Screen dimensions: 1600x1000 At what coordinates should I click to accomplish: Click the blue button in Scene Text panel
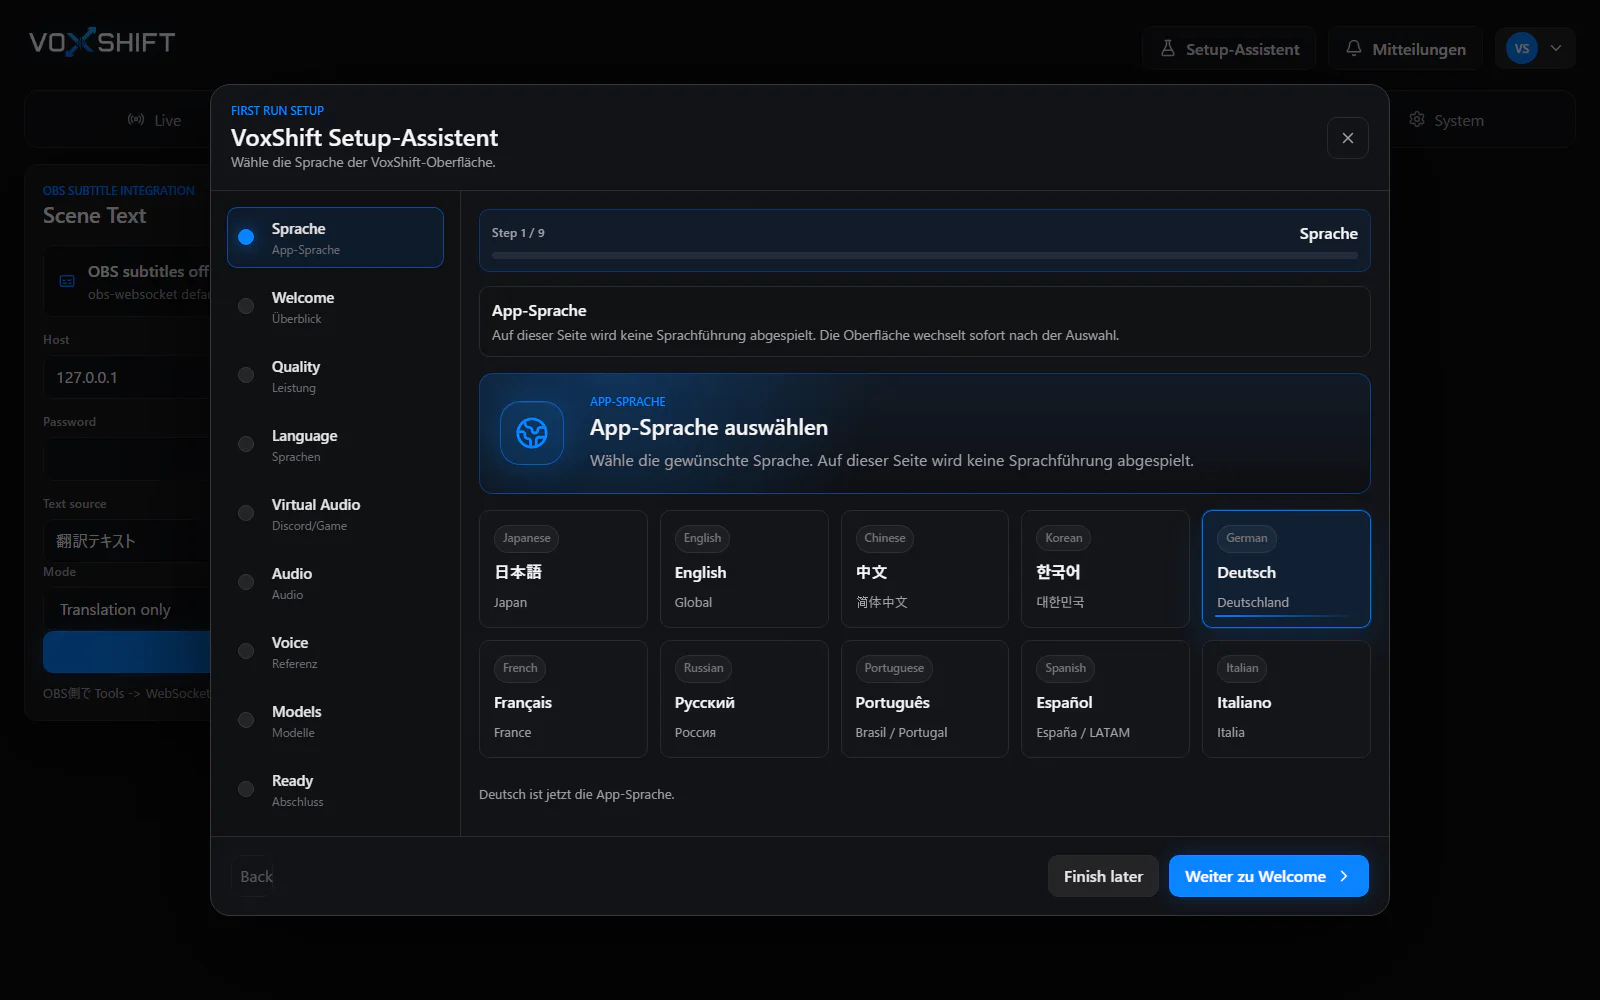coord(127,652)
